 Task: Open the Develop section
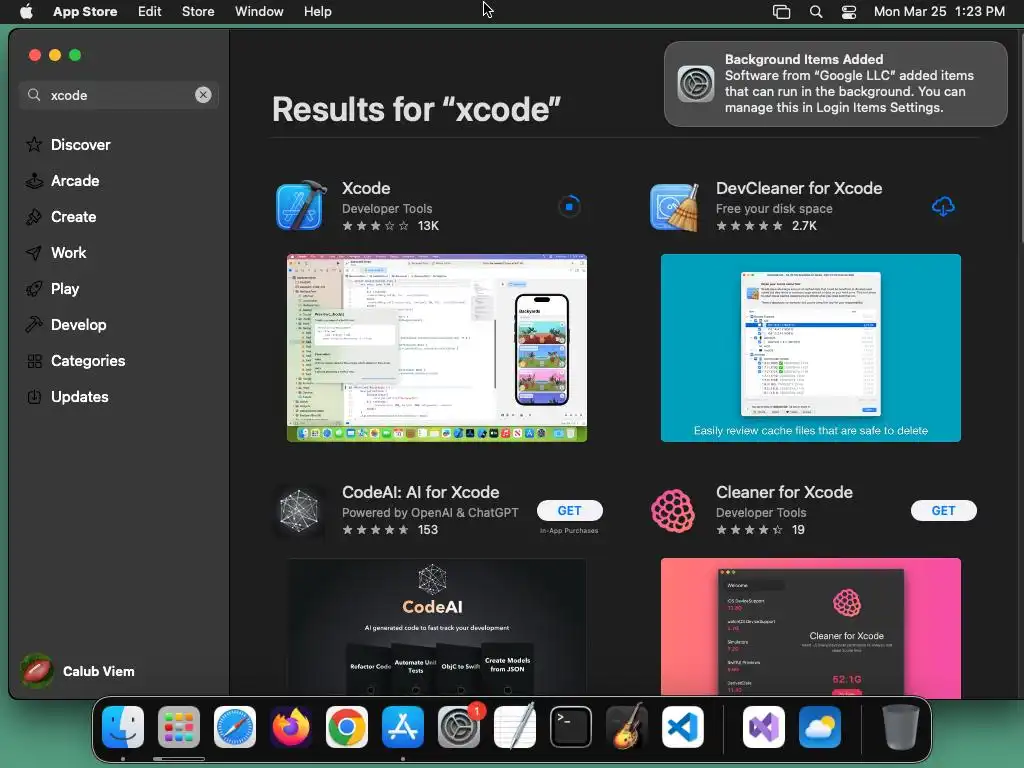click(66, 325)
